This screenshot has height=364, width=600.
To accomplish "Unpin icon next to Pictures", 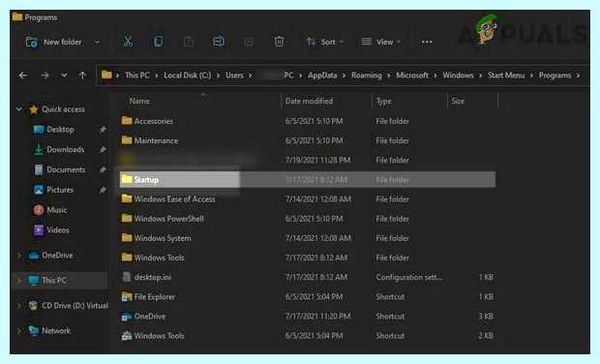I will point(103,190).
